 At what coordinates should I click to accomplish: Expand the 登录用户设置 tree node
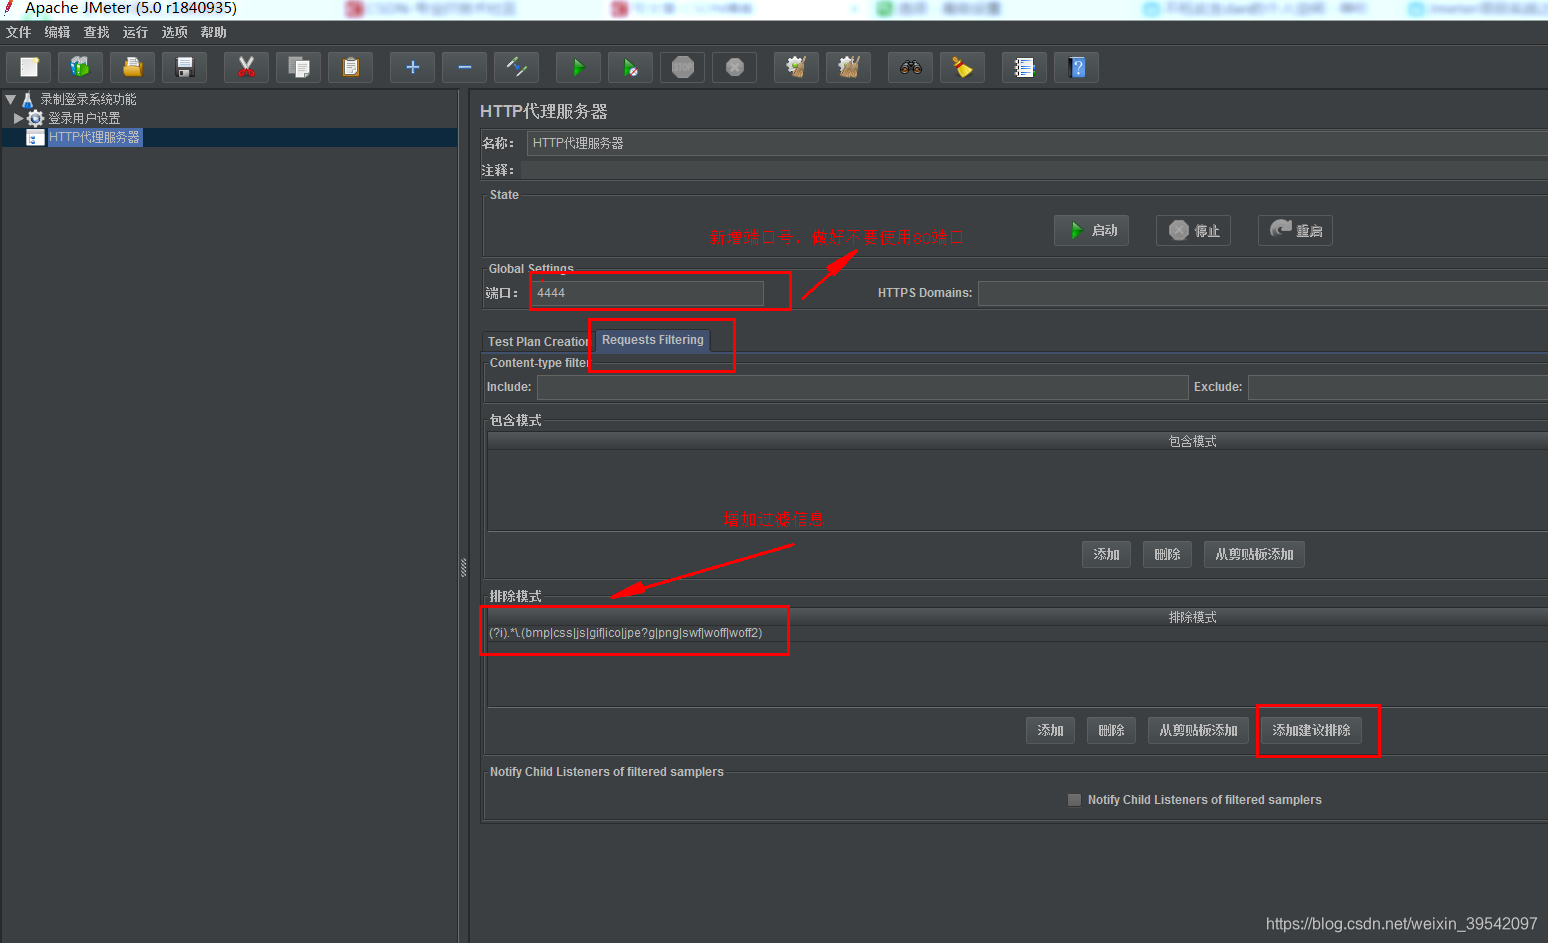tap(18, 118)
